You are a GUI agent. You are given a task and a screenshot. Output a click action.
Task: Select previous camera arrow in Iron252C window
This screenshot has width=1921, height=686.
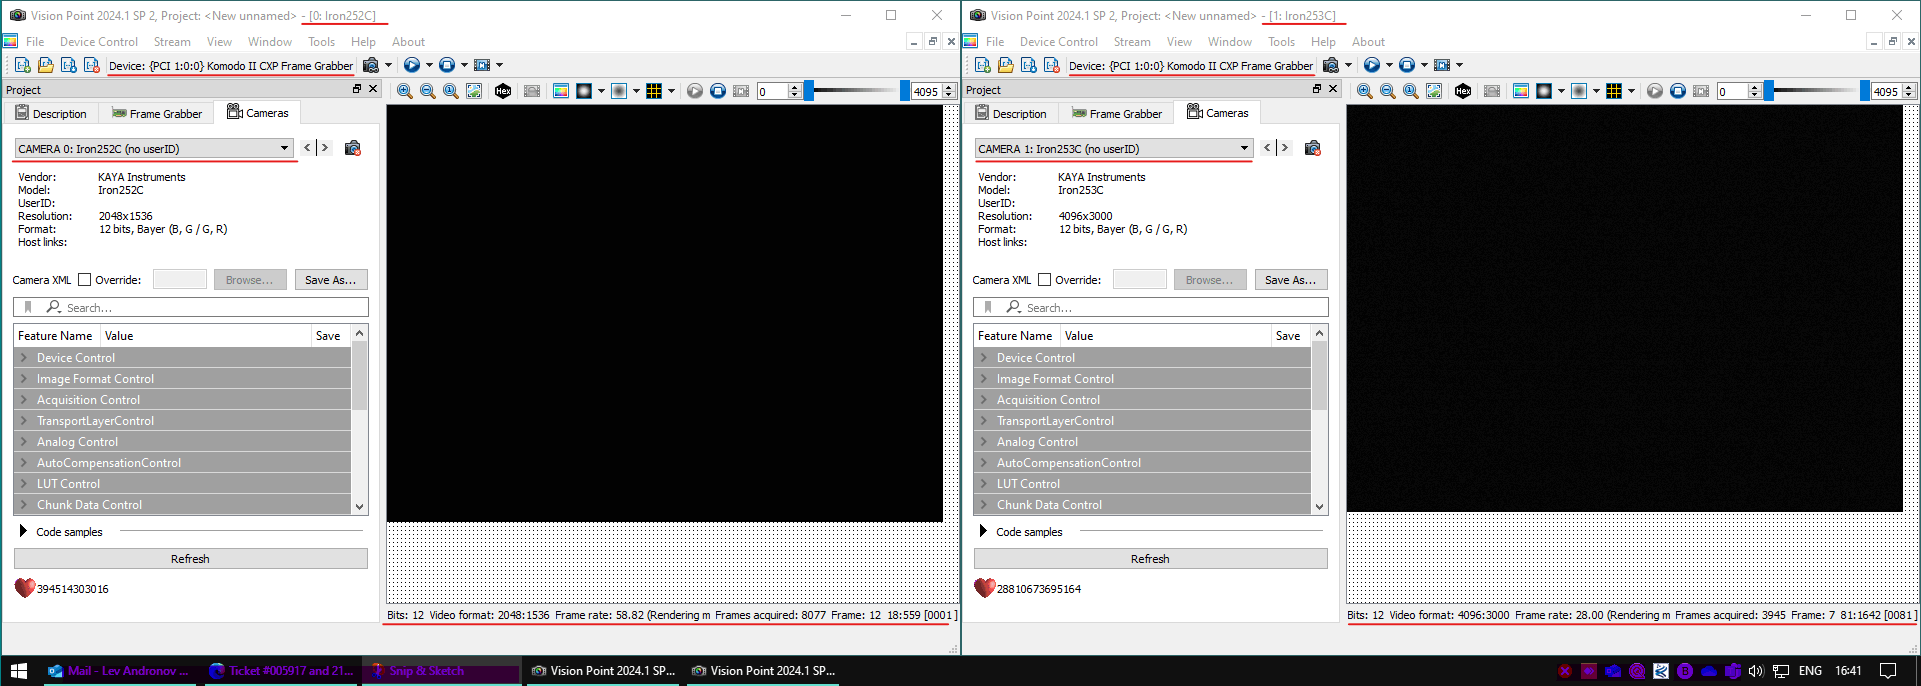coord(308,148)
